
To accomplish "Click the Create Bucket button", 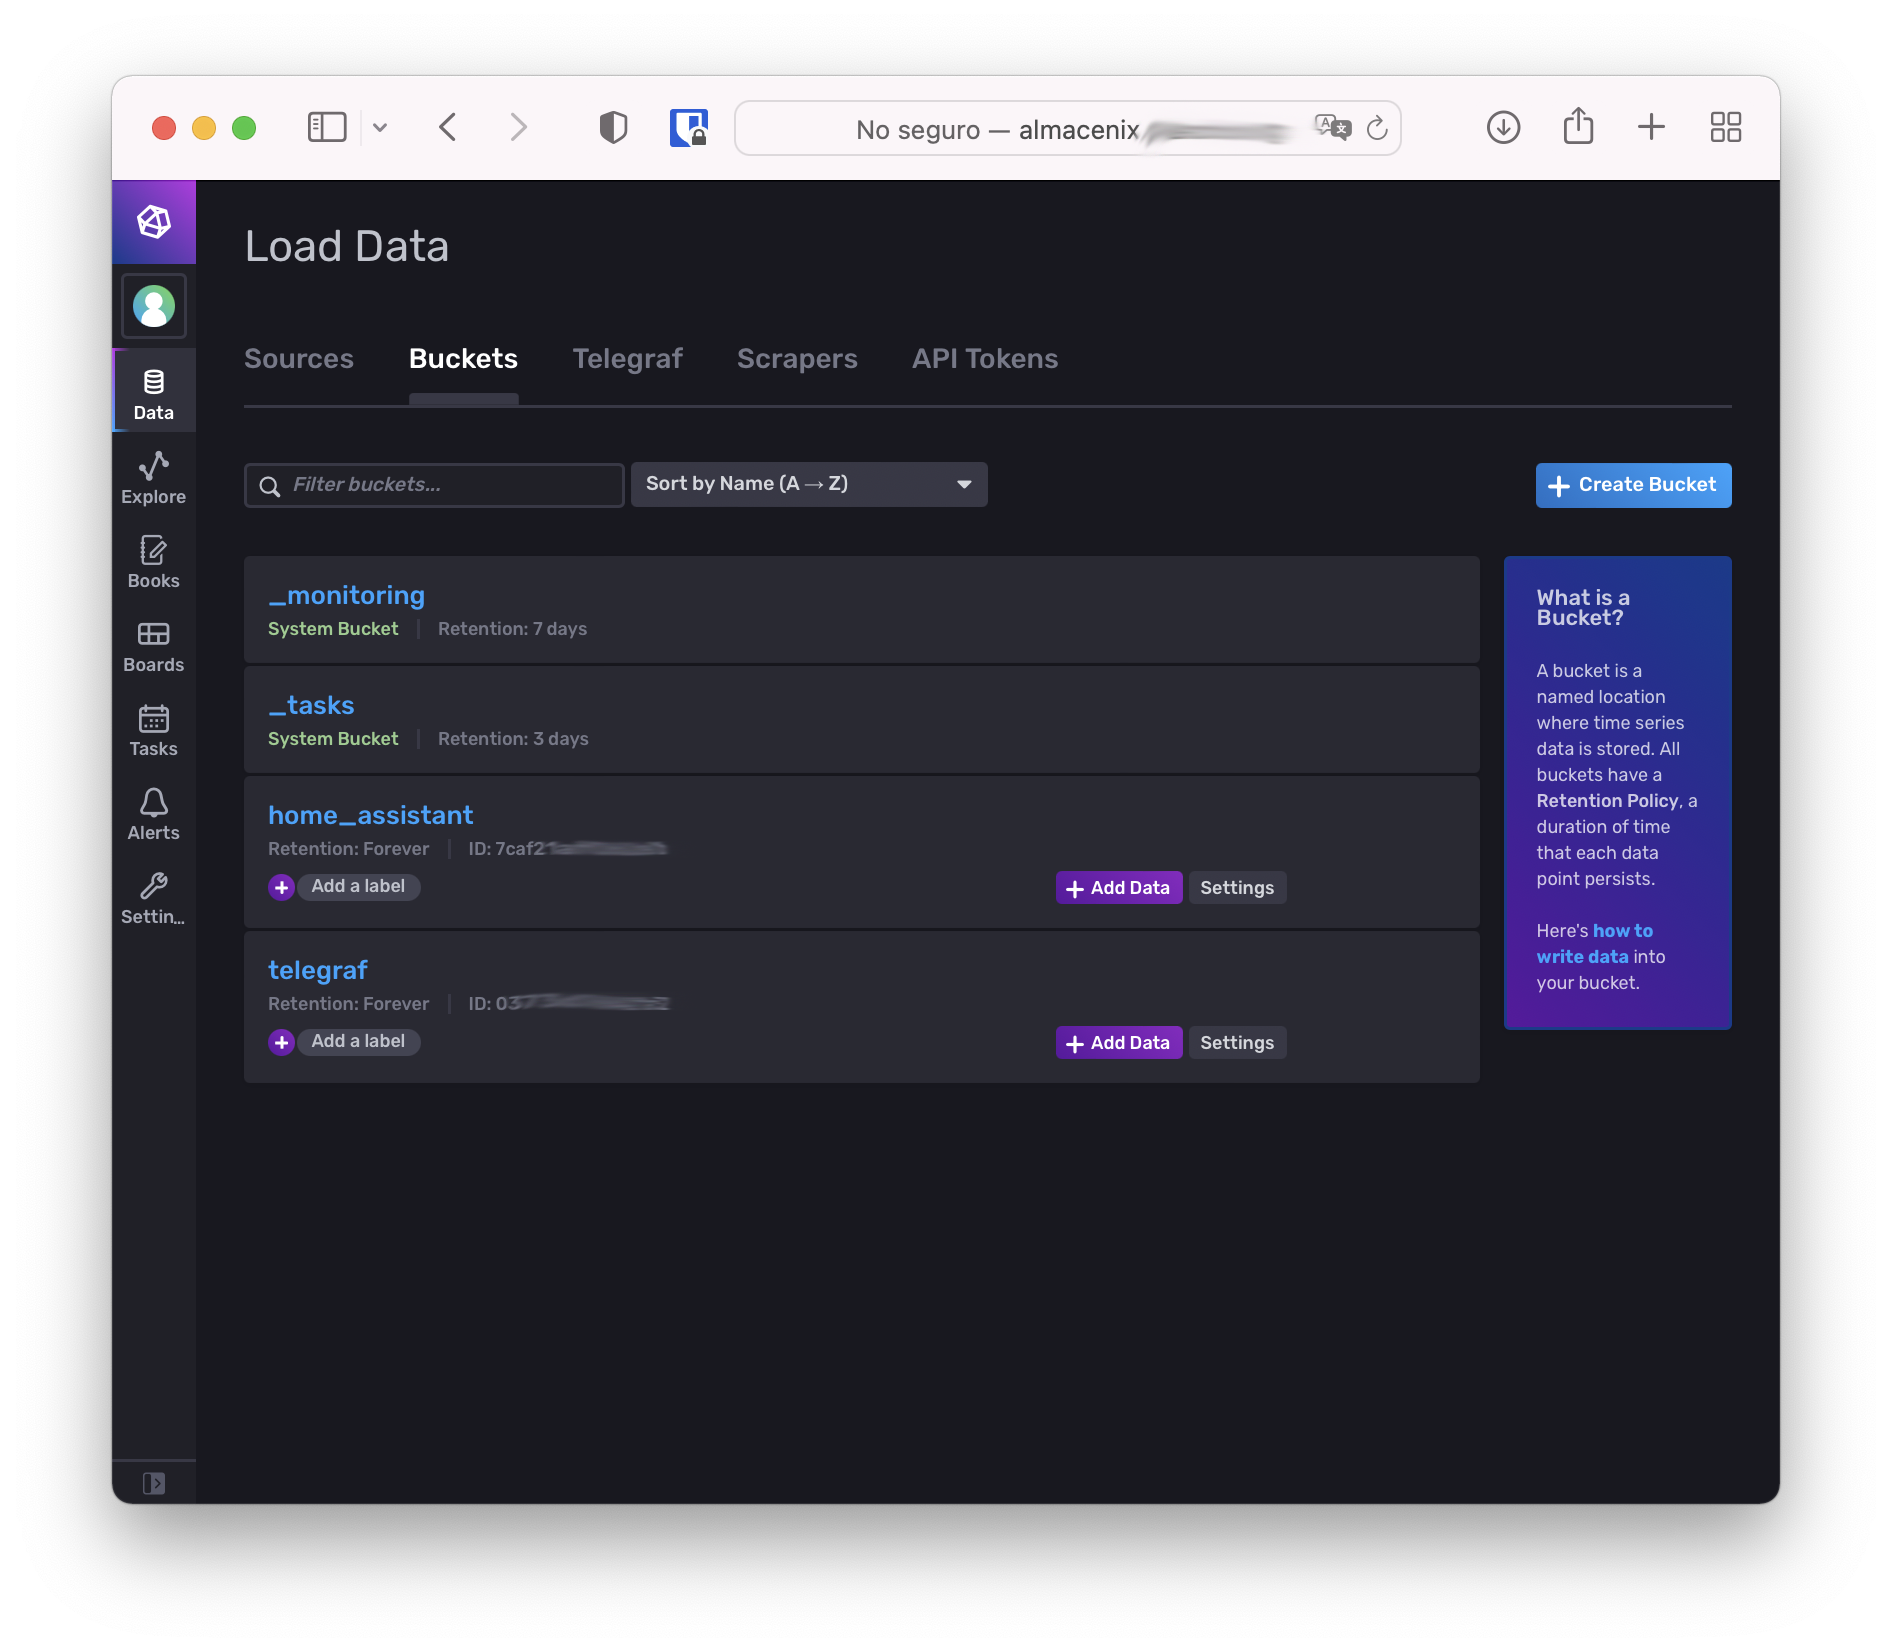I will coord(1633,485).
